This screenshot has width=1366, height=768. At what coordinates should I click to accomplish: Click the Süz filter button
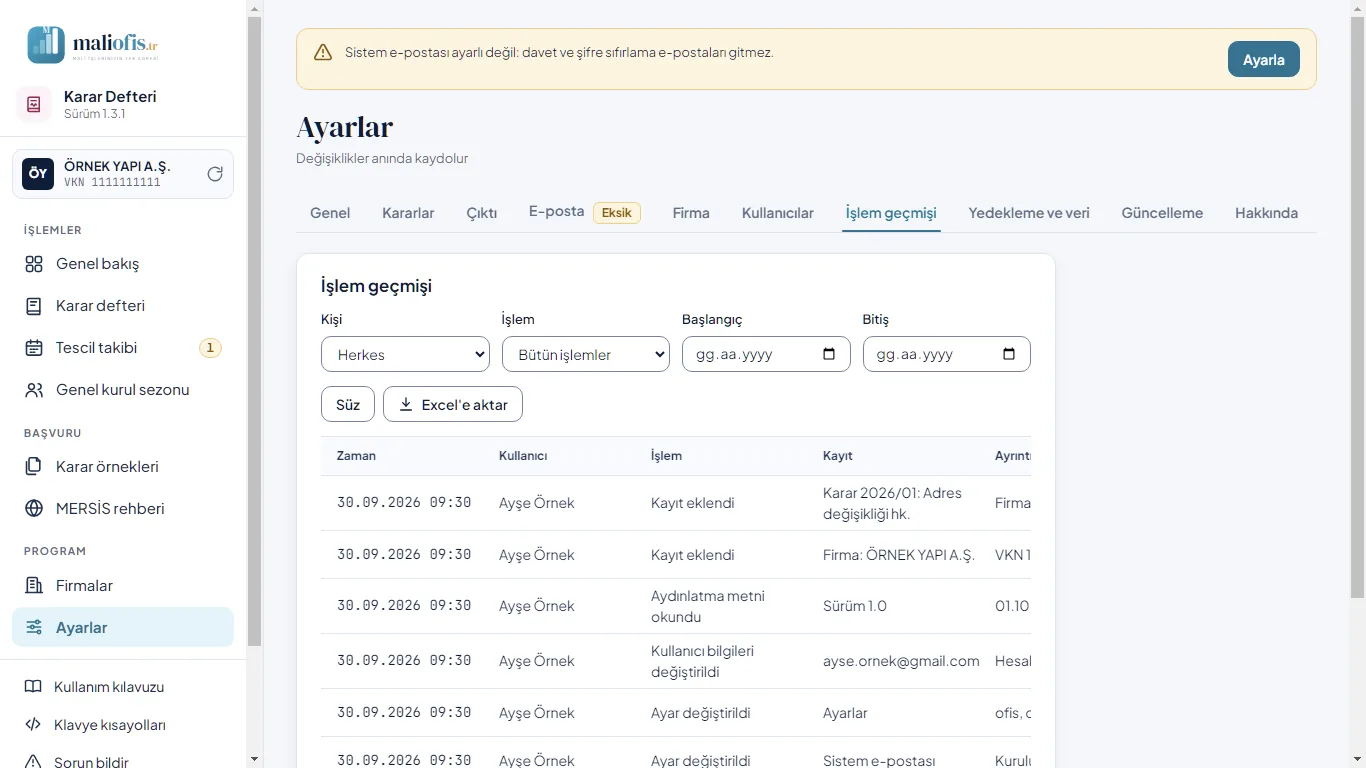[348, 404]
